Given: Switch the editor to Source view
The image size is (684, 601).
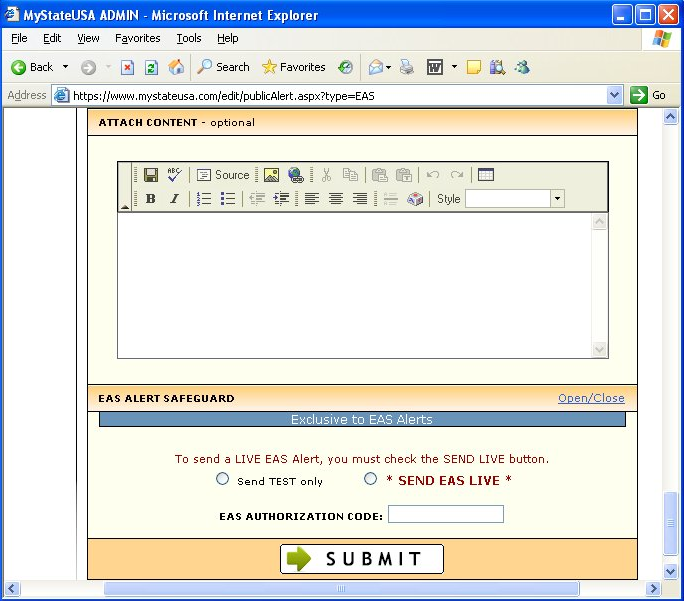Looking at the screenshot, I should point(223,175).
